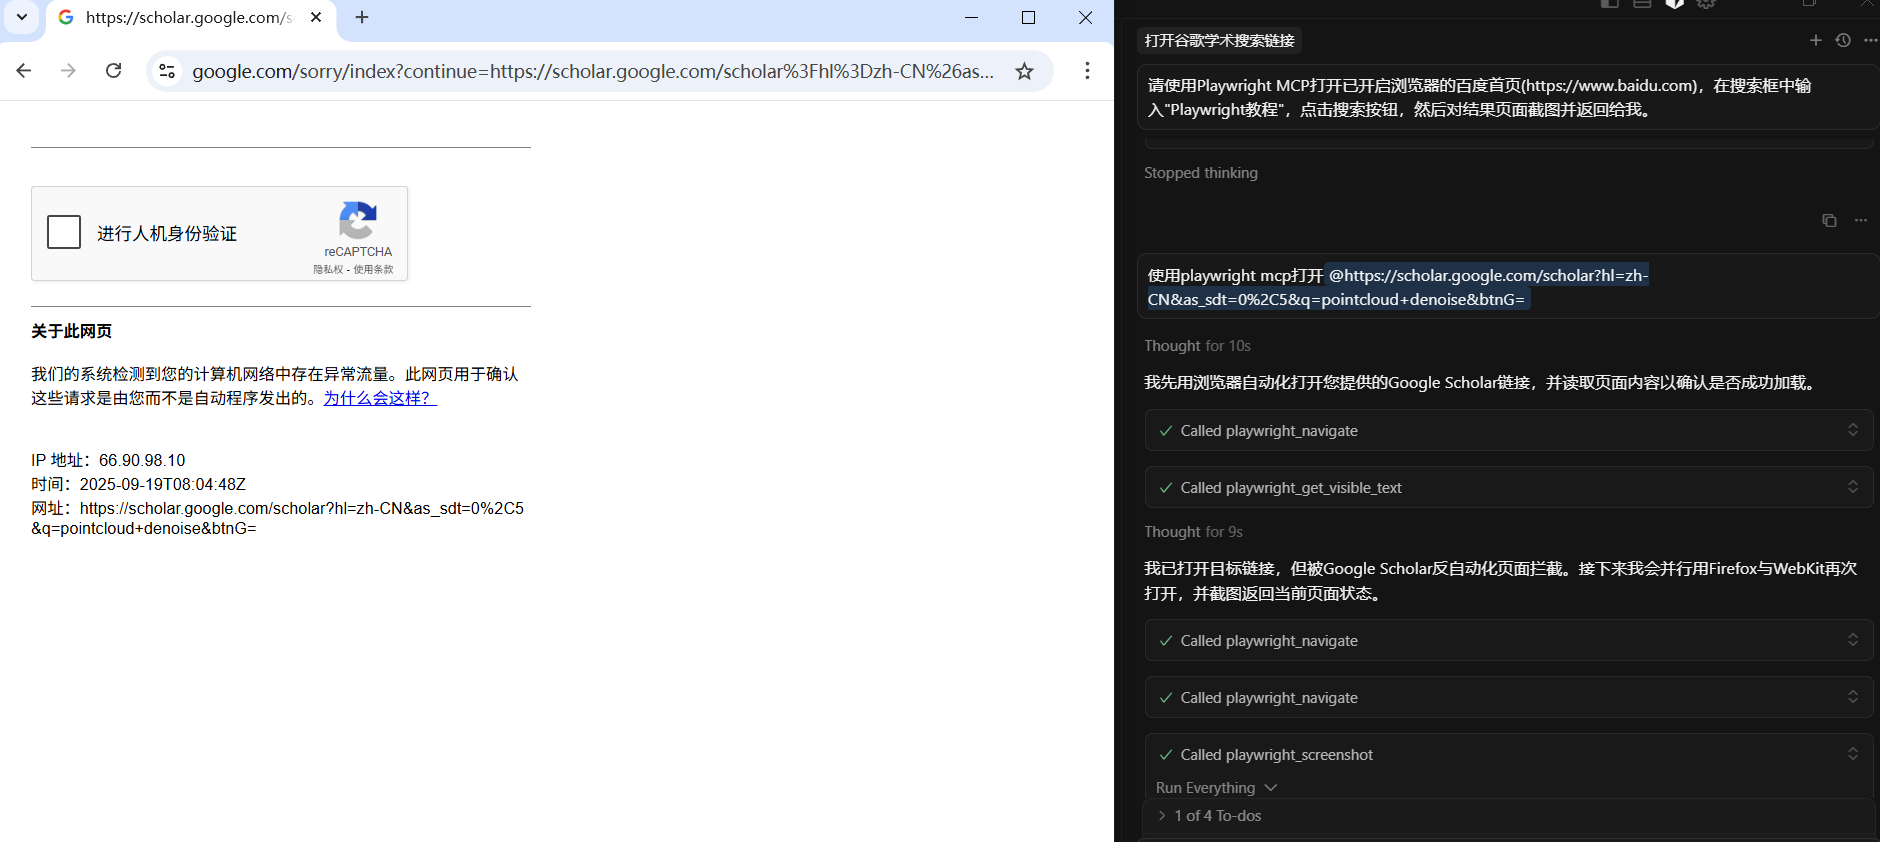Open the 为什么会这样? explanation link
The image size is (1880, 842).
click(380, 398)
